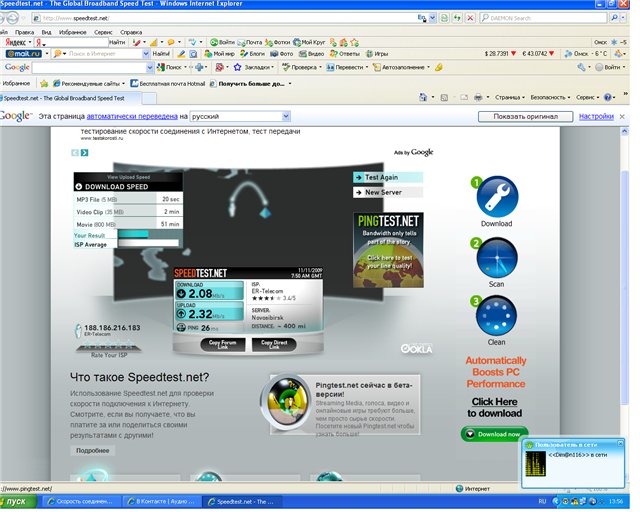Click Test Again on Speedtest
This screenshot has height=512, width=640.
(388, 177)
